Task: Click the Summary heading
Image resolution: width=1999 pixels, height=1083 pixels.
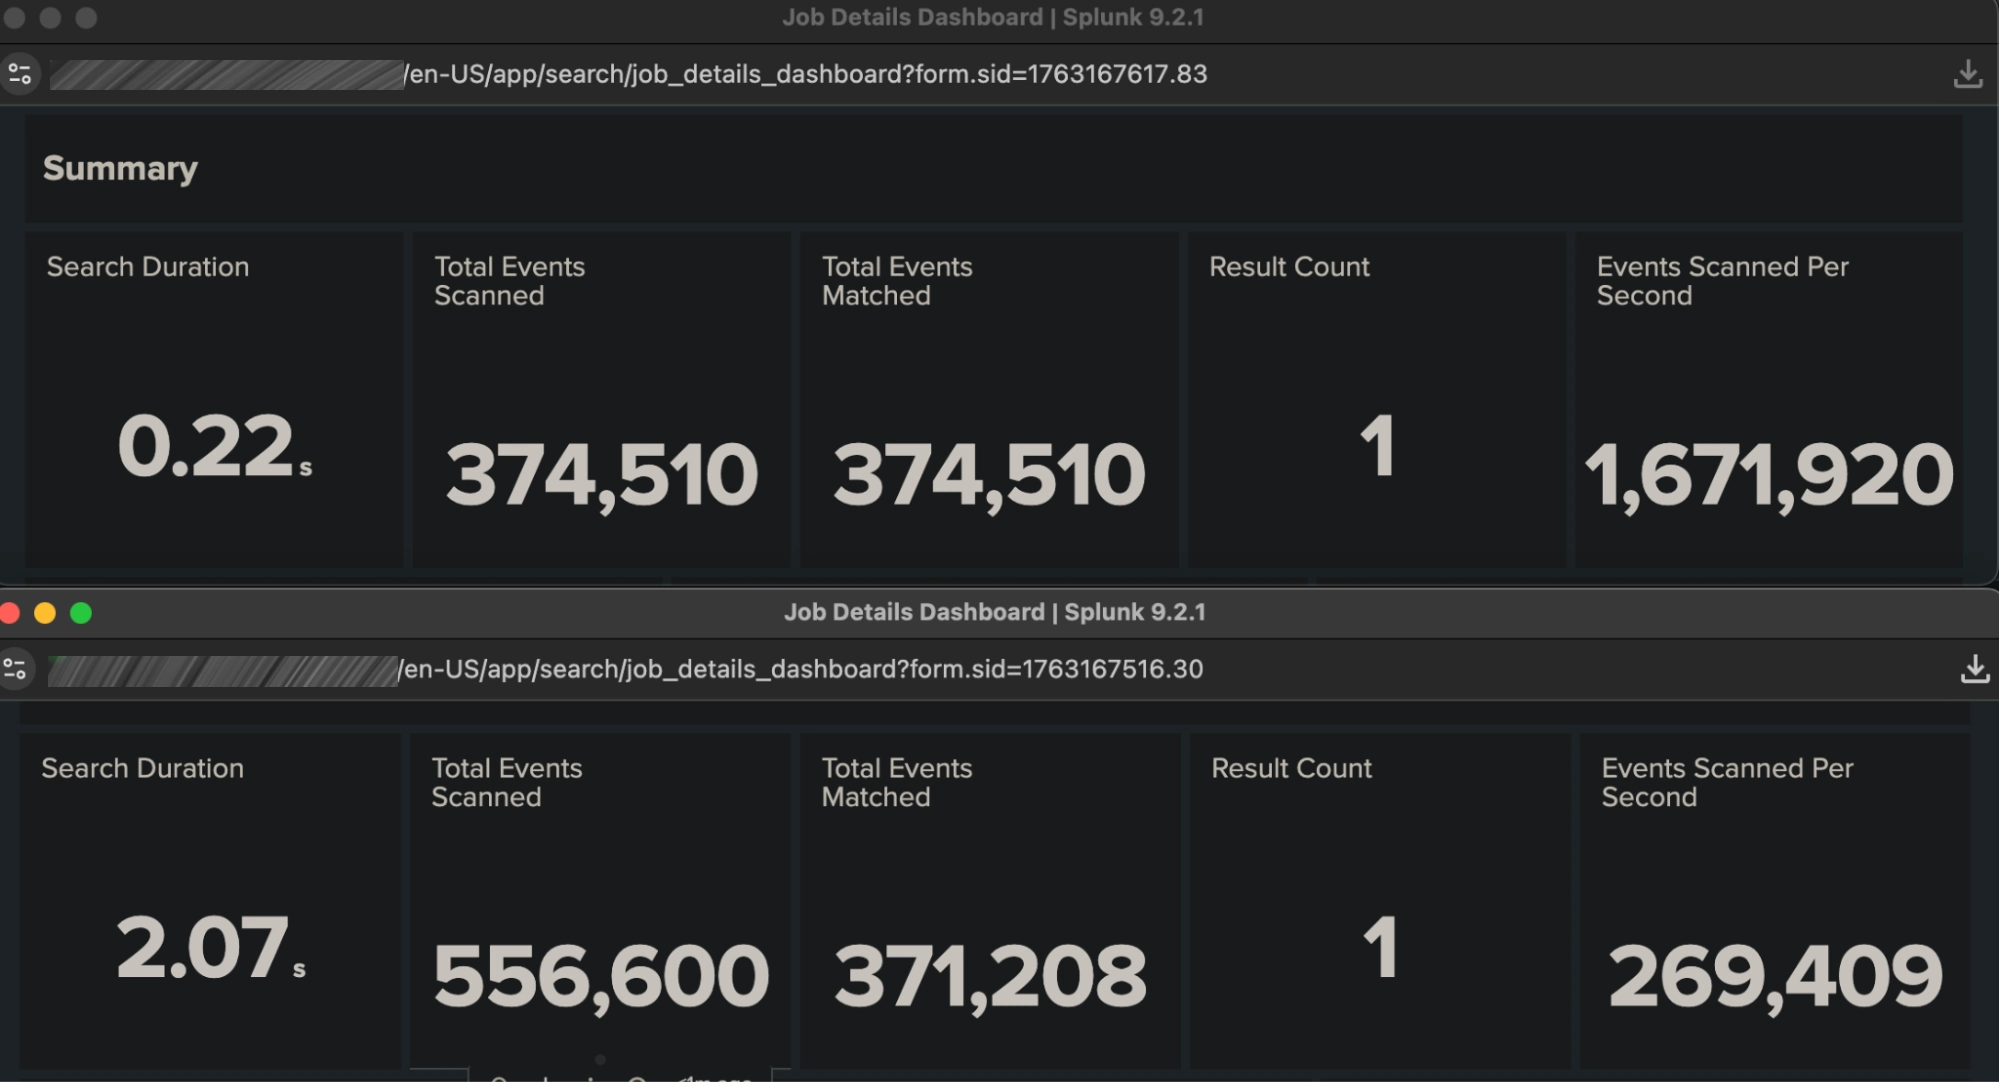Action: click(x=120, y=168)
